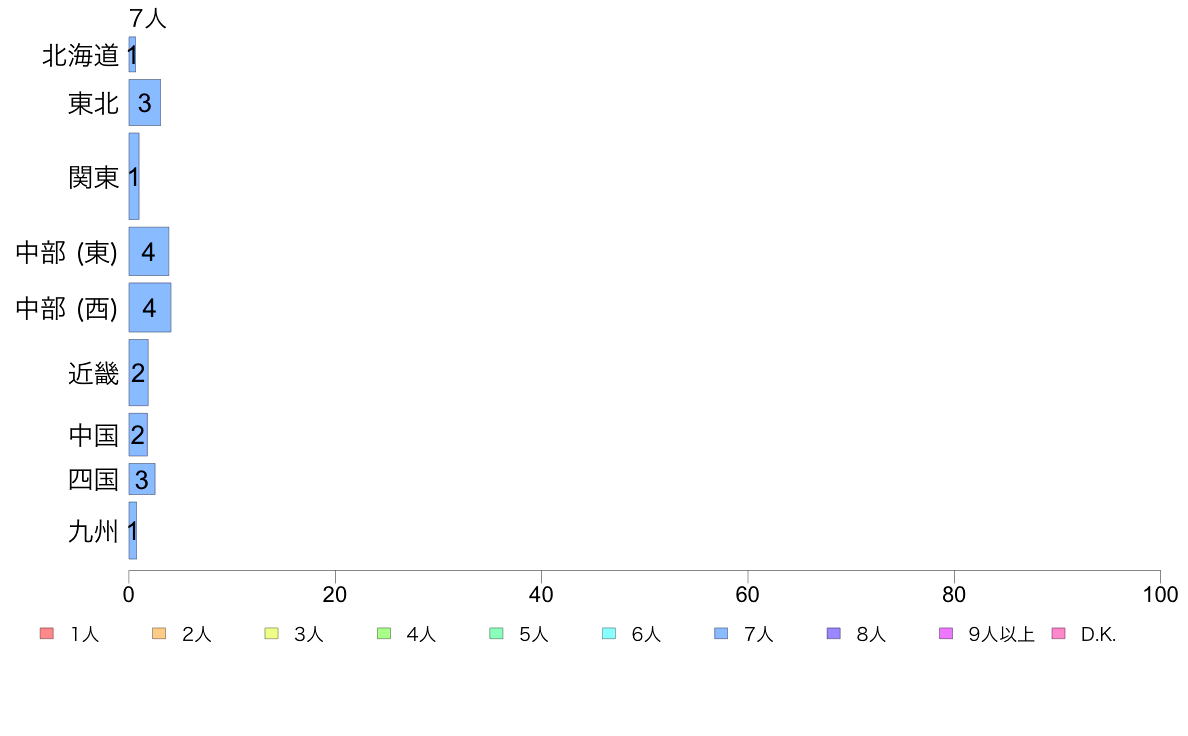Click the 4人 green legend swatch
This screenshot has width=1188, height=736.
pyautogui.click(x=384, y=633)
